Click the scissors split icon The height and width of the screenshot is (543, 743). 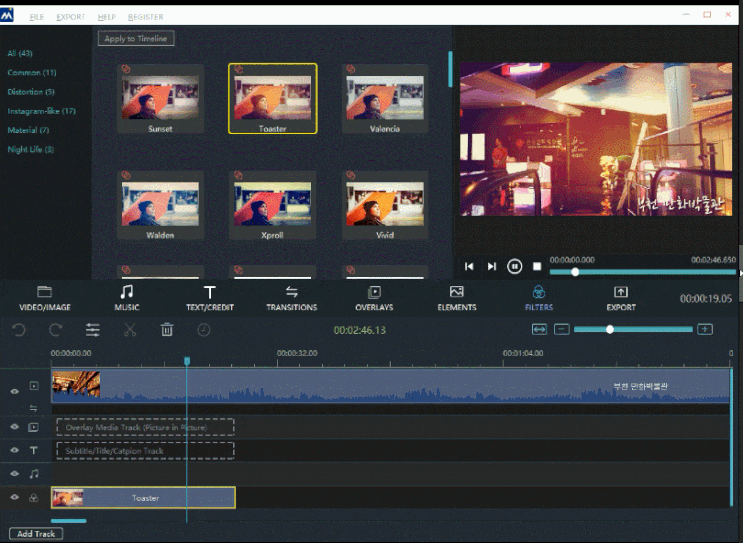pyautogui.click(x=130, y=329)
